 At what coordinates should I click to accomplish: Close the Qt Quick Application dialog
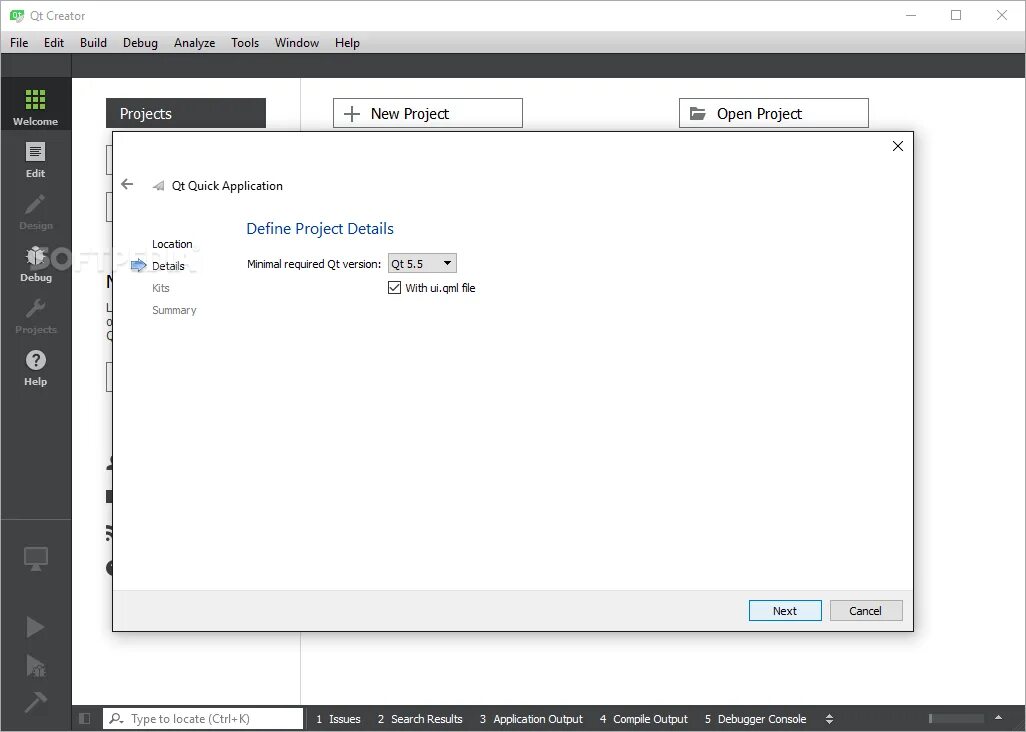pyautogui.click(x=898, y=146)
